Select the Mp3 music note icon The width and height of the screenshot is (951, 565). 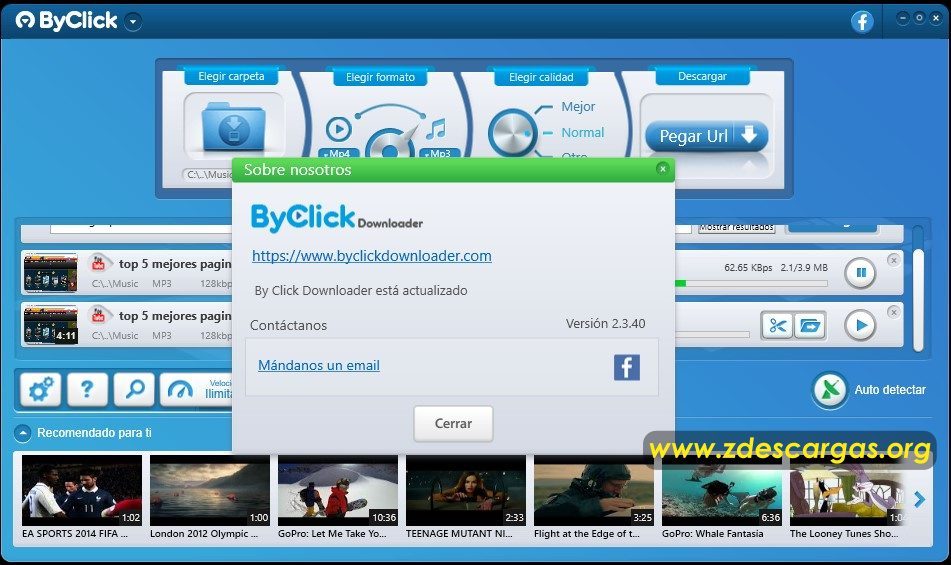click(436, 128)
